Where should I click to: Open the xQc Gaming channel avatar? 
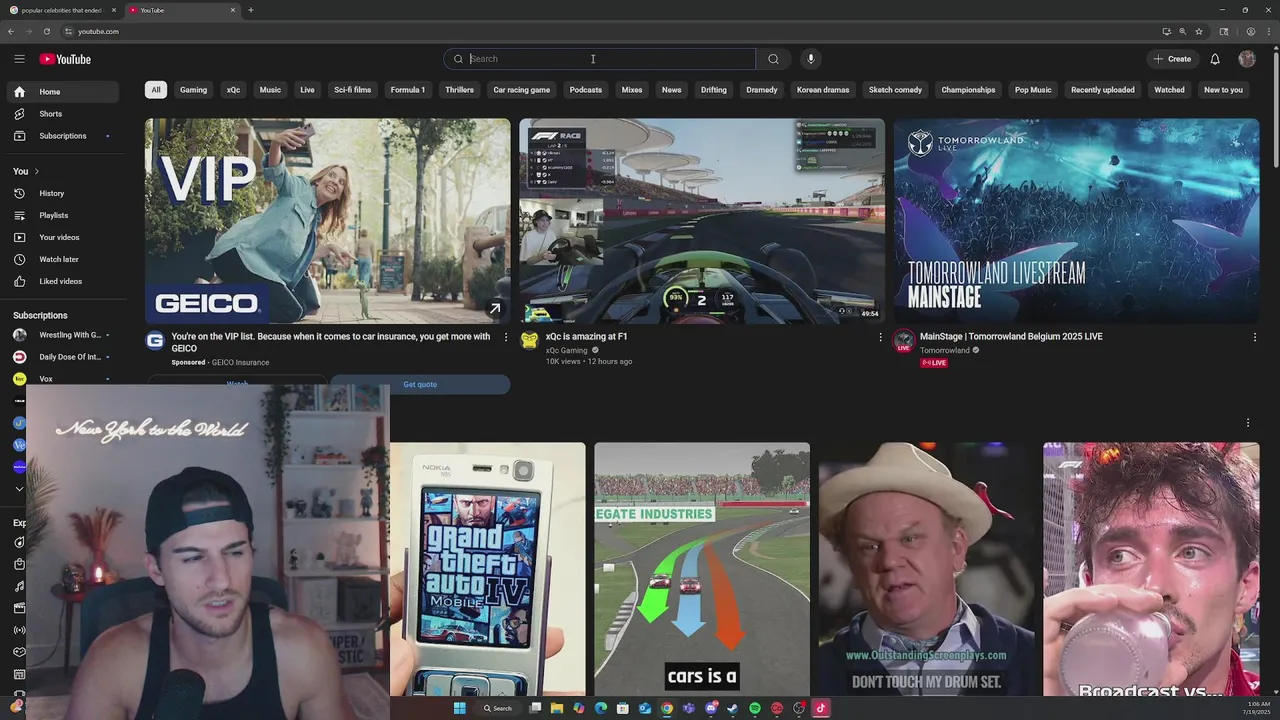click(530, 341)
